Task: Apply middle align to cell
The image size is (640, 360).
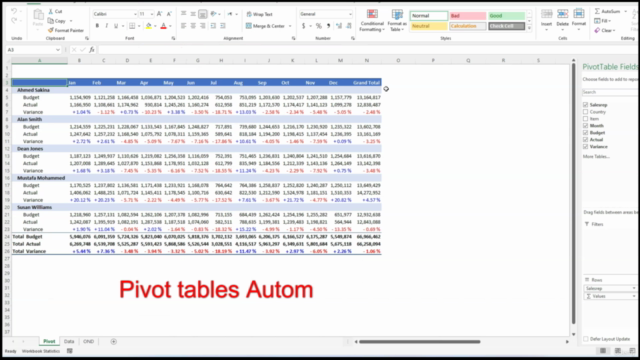Action: click(x=193, y=14)
